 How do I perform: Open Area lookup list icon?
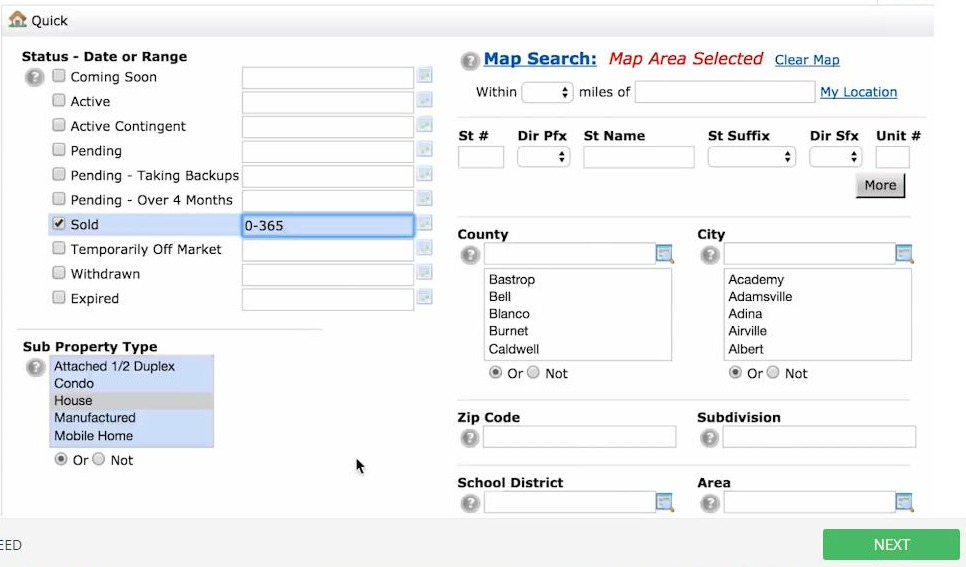coord(904,502)
